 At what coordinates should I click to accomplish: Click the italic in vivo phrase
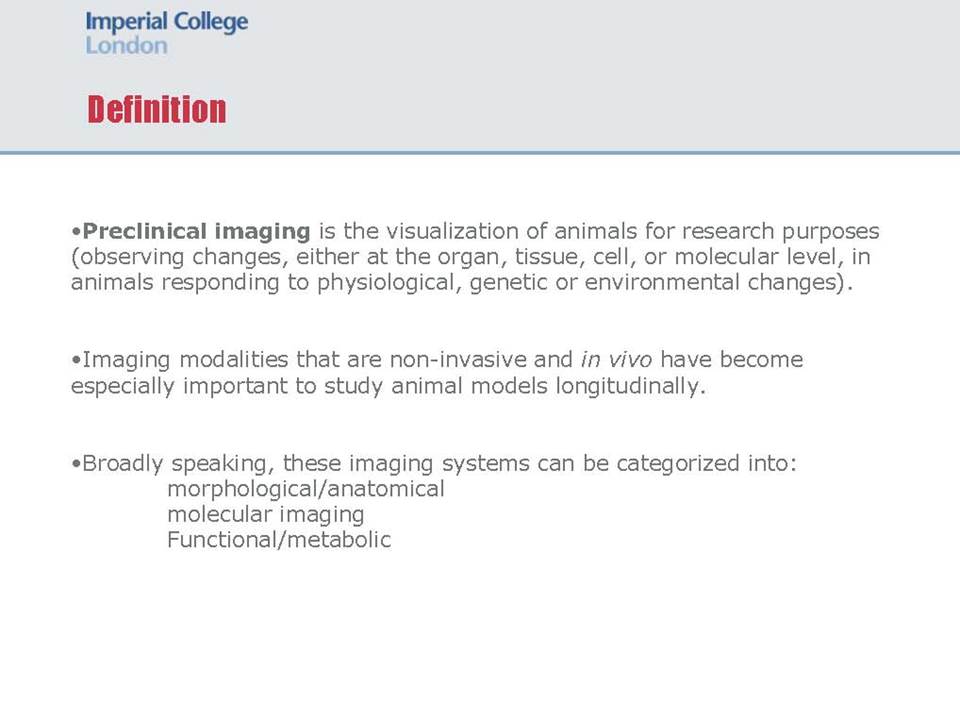pos(617,359)
